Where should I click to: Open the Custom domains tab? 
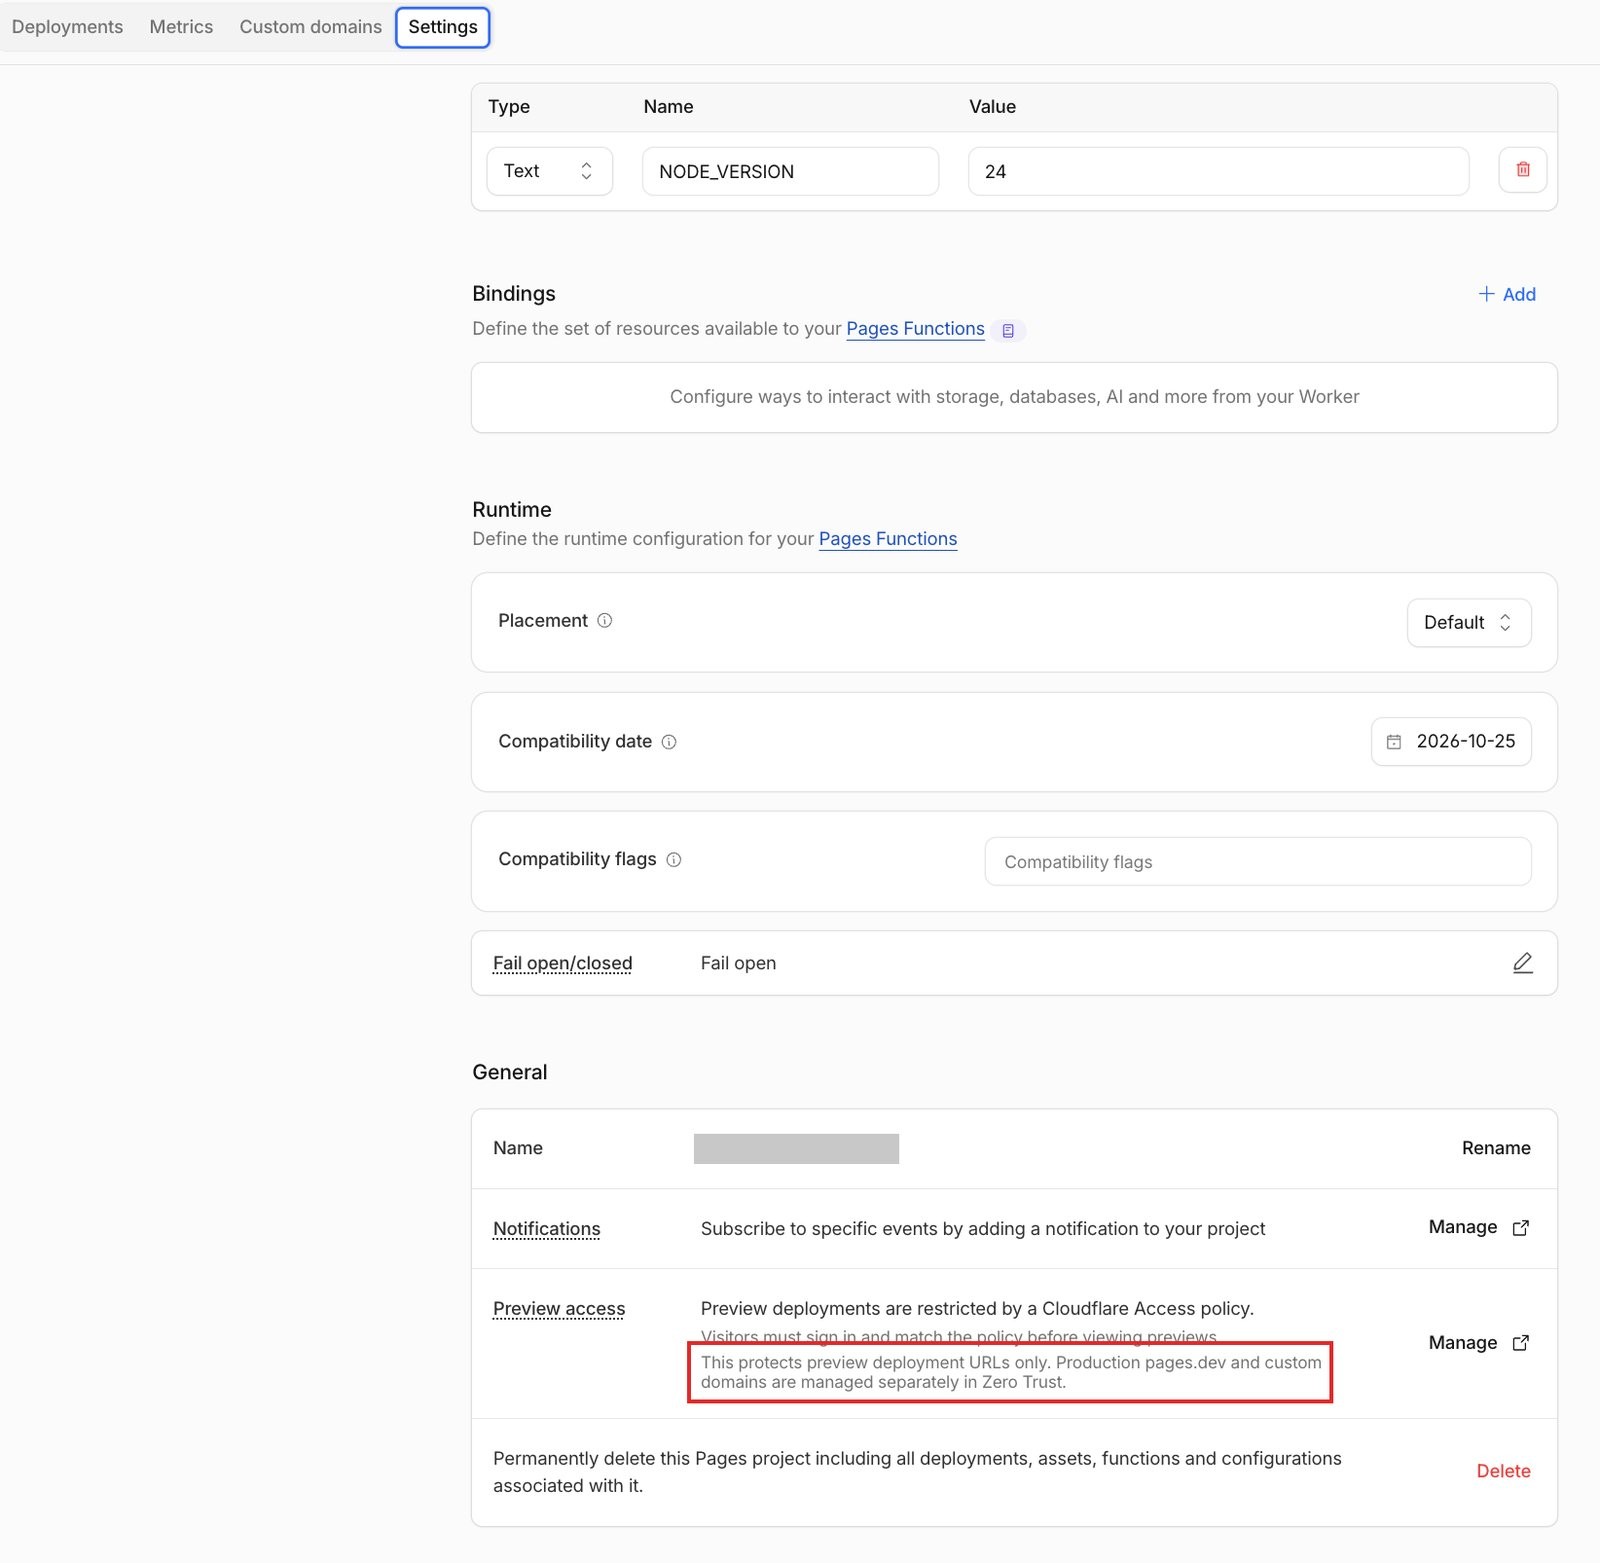[x=310, y=27]
